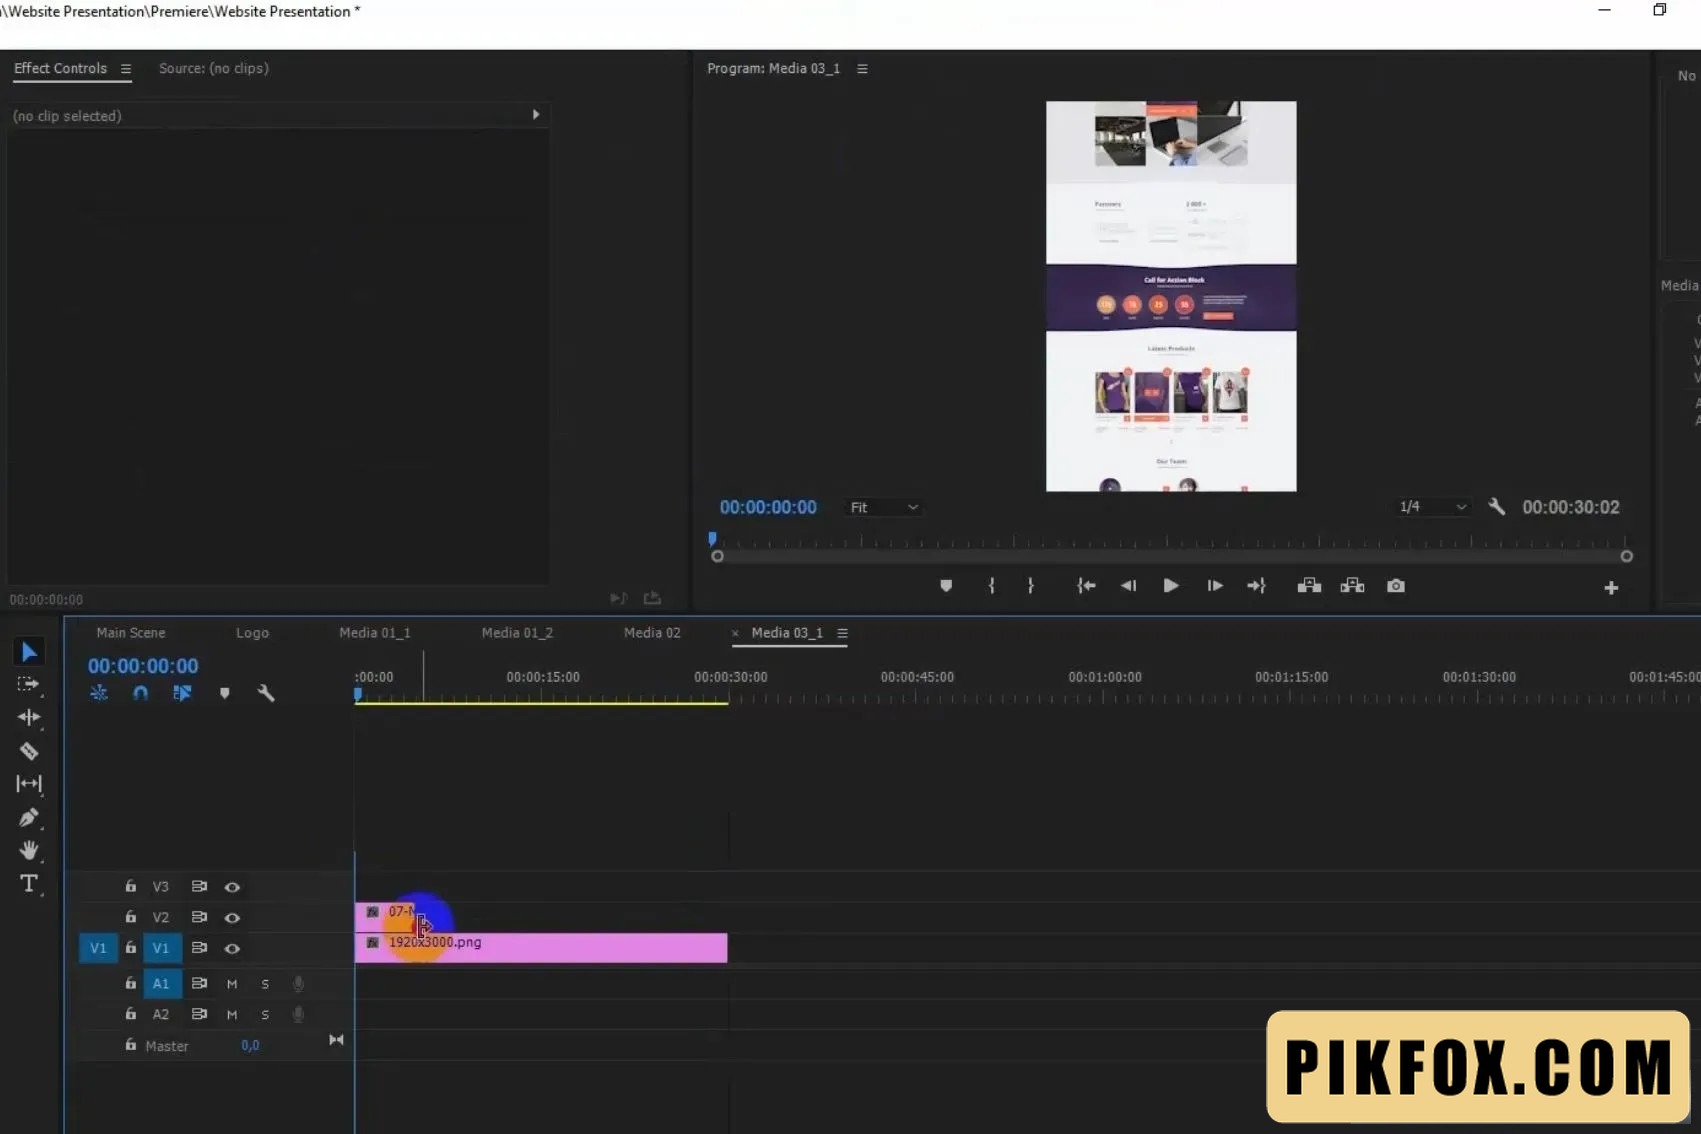
Task: Select the Track Select Forward tool
Action: point(29,684)
